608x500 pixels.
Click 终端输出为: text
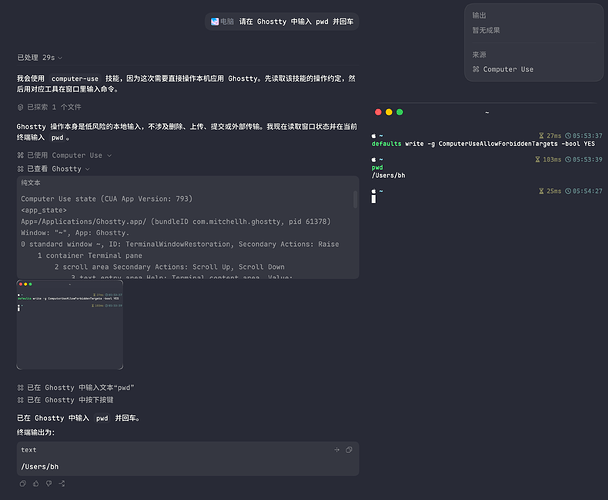tap(36, 432)
